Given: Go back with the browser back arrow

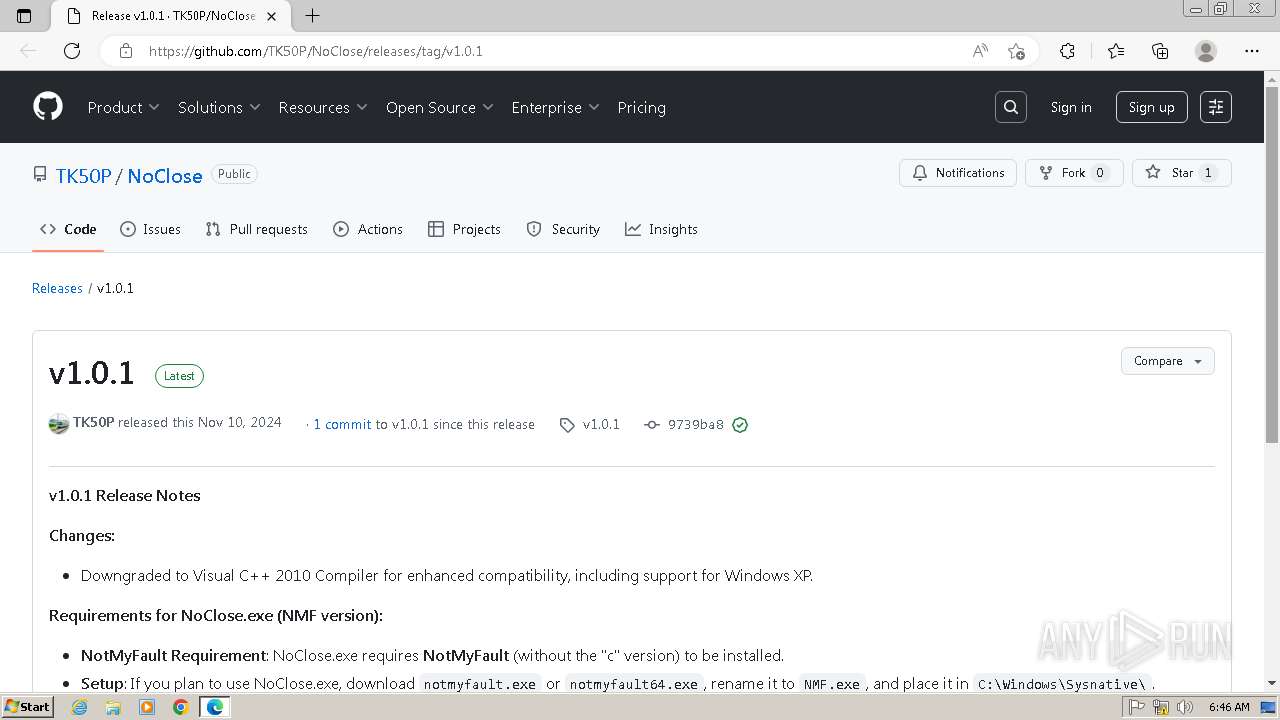Looking at the screenshot, I should [x=28, y=51].
